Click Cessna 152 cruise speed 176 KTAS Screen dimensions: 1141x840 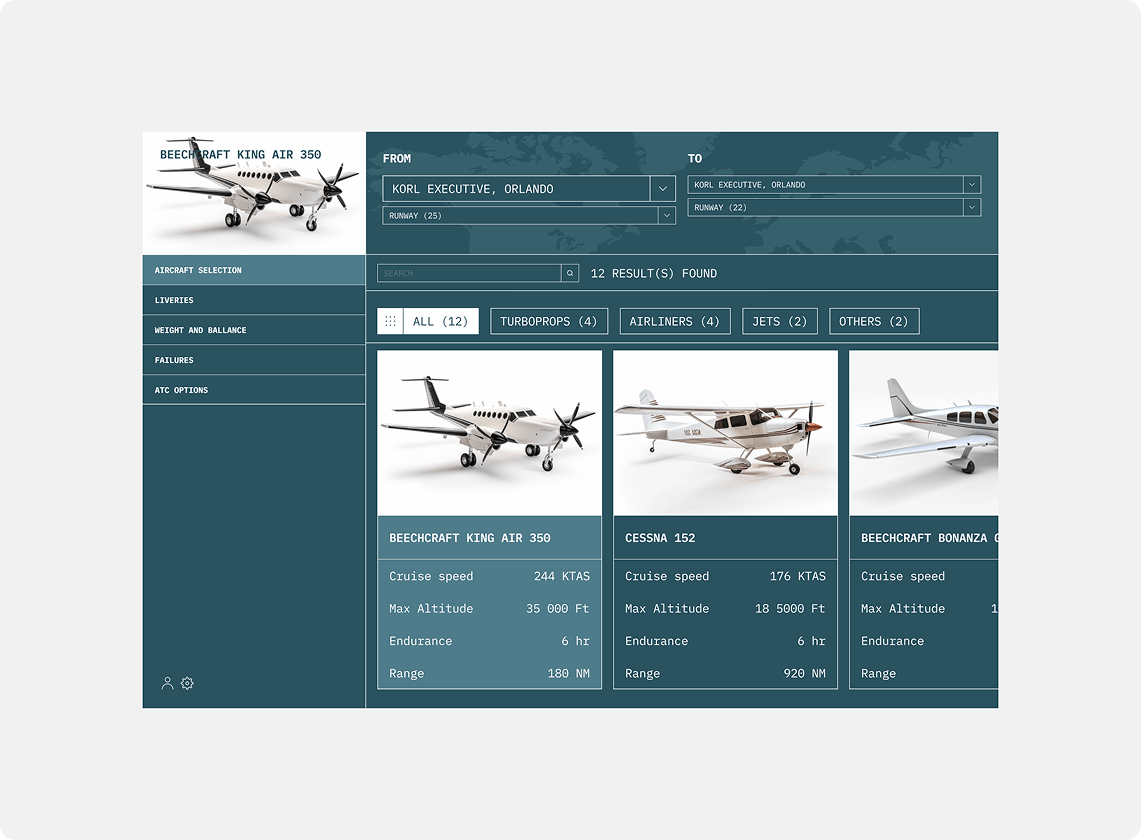[798, 576]
